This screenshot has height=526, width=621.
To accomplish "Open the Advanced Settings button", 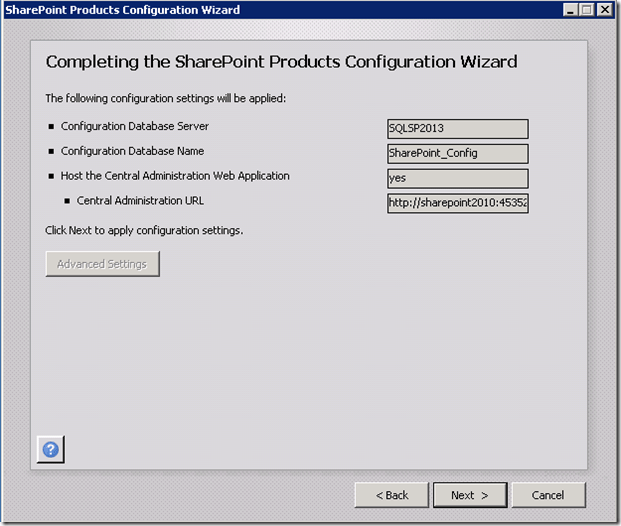I will pos(102,264).
